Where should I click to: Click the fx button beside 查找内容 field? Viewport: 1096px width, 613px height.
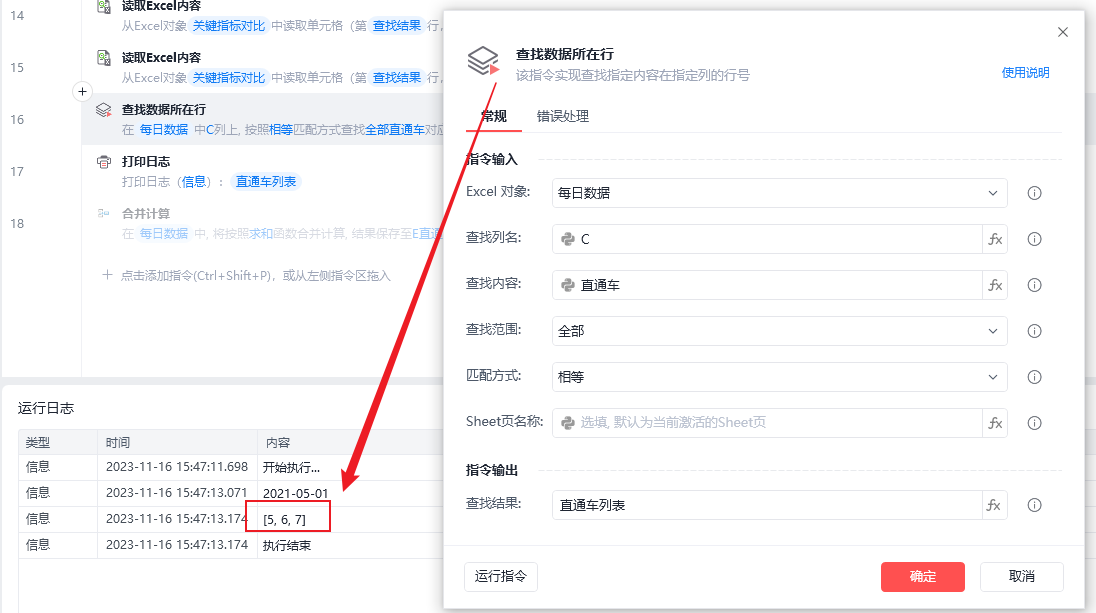coord(995,285)
